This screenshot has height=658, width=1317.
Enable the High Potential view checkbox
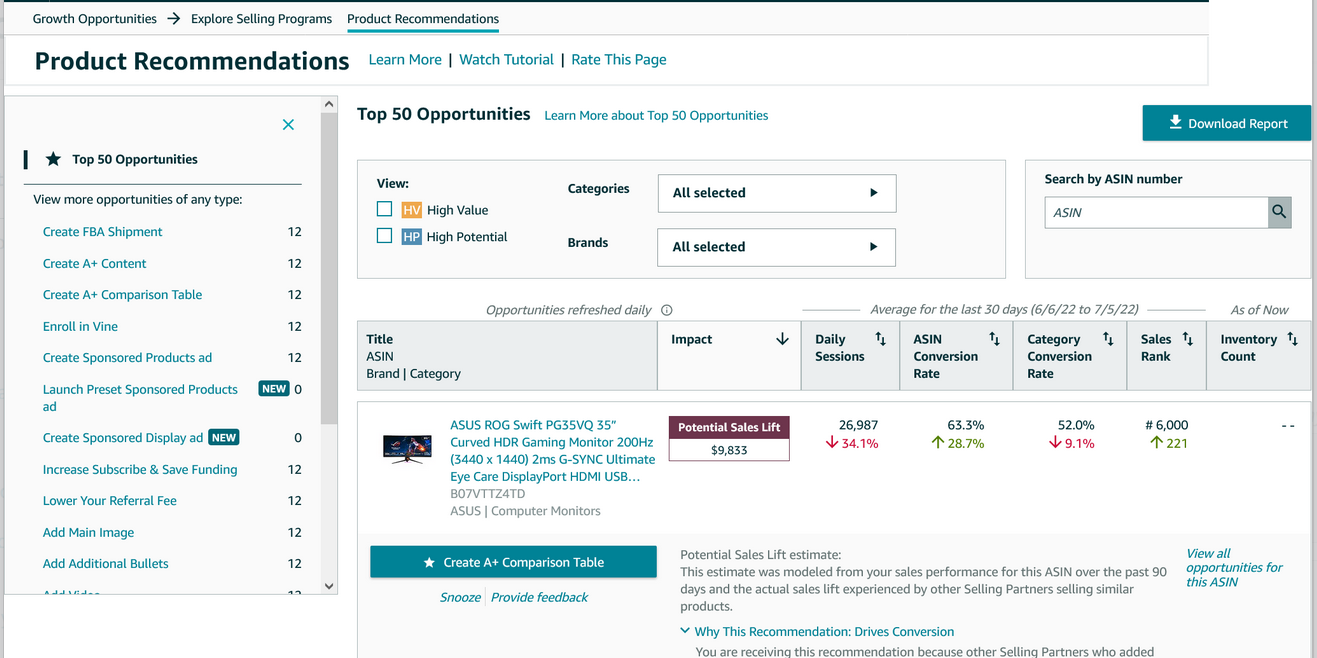[x=384, y=236]
